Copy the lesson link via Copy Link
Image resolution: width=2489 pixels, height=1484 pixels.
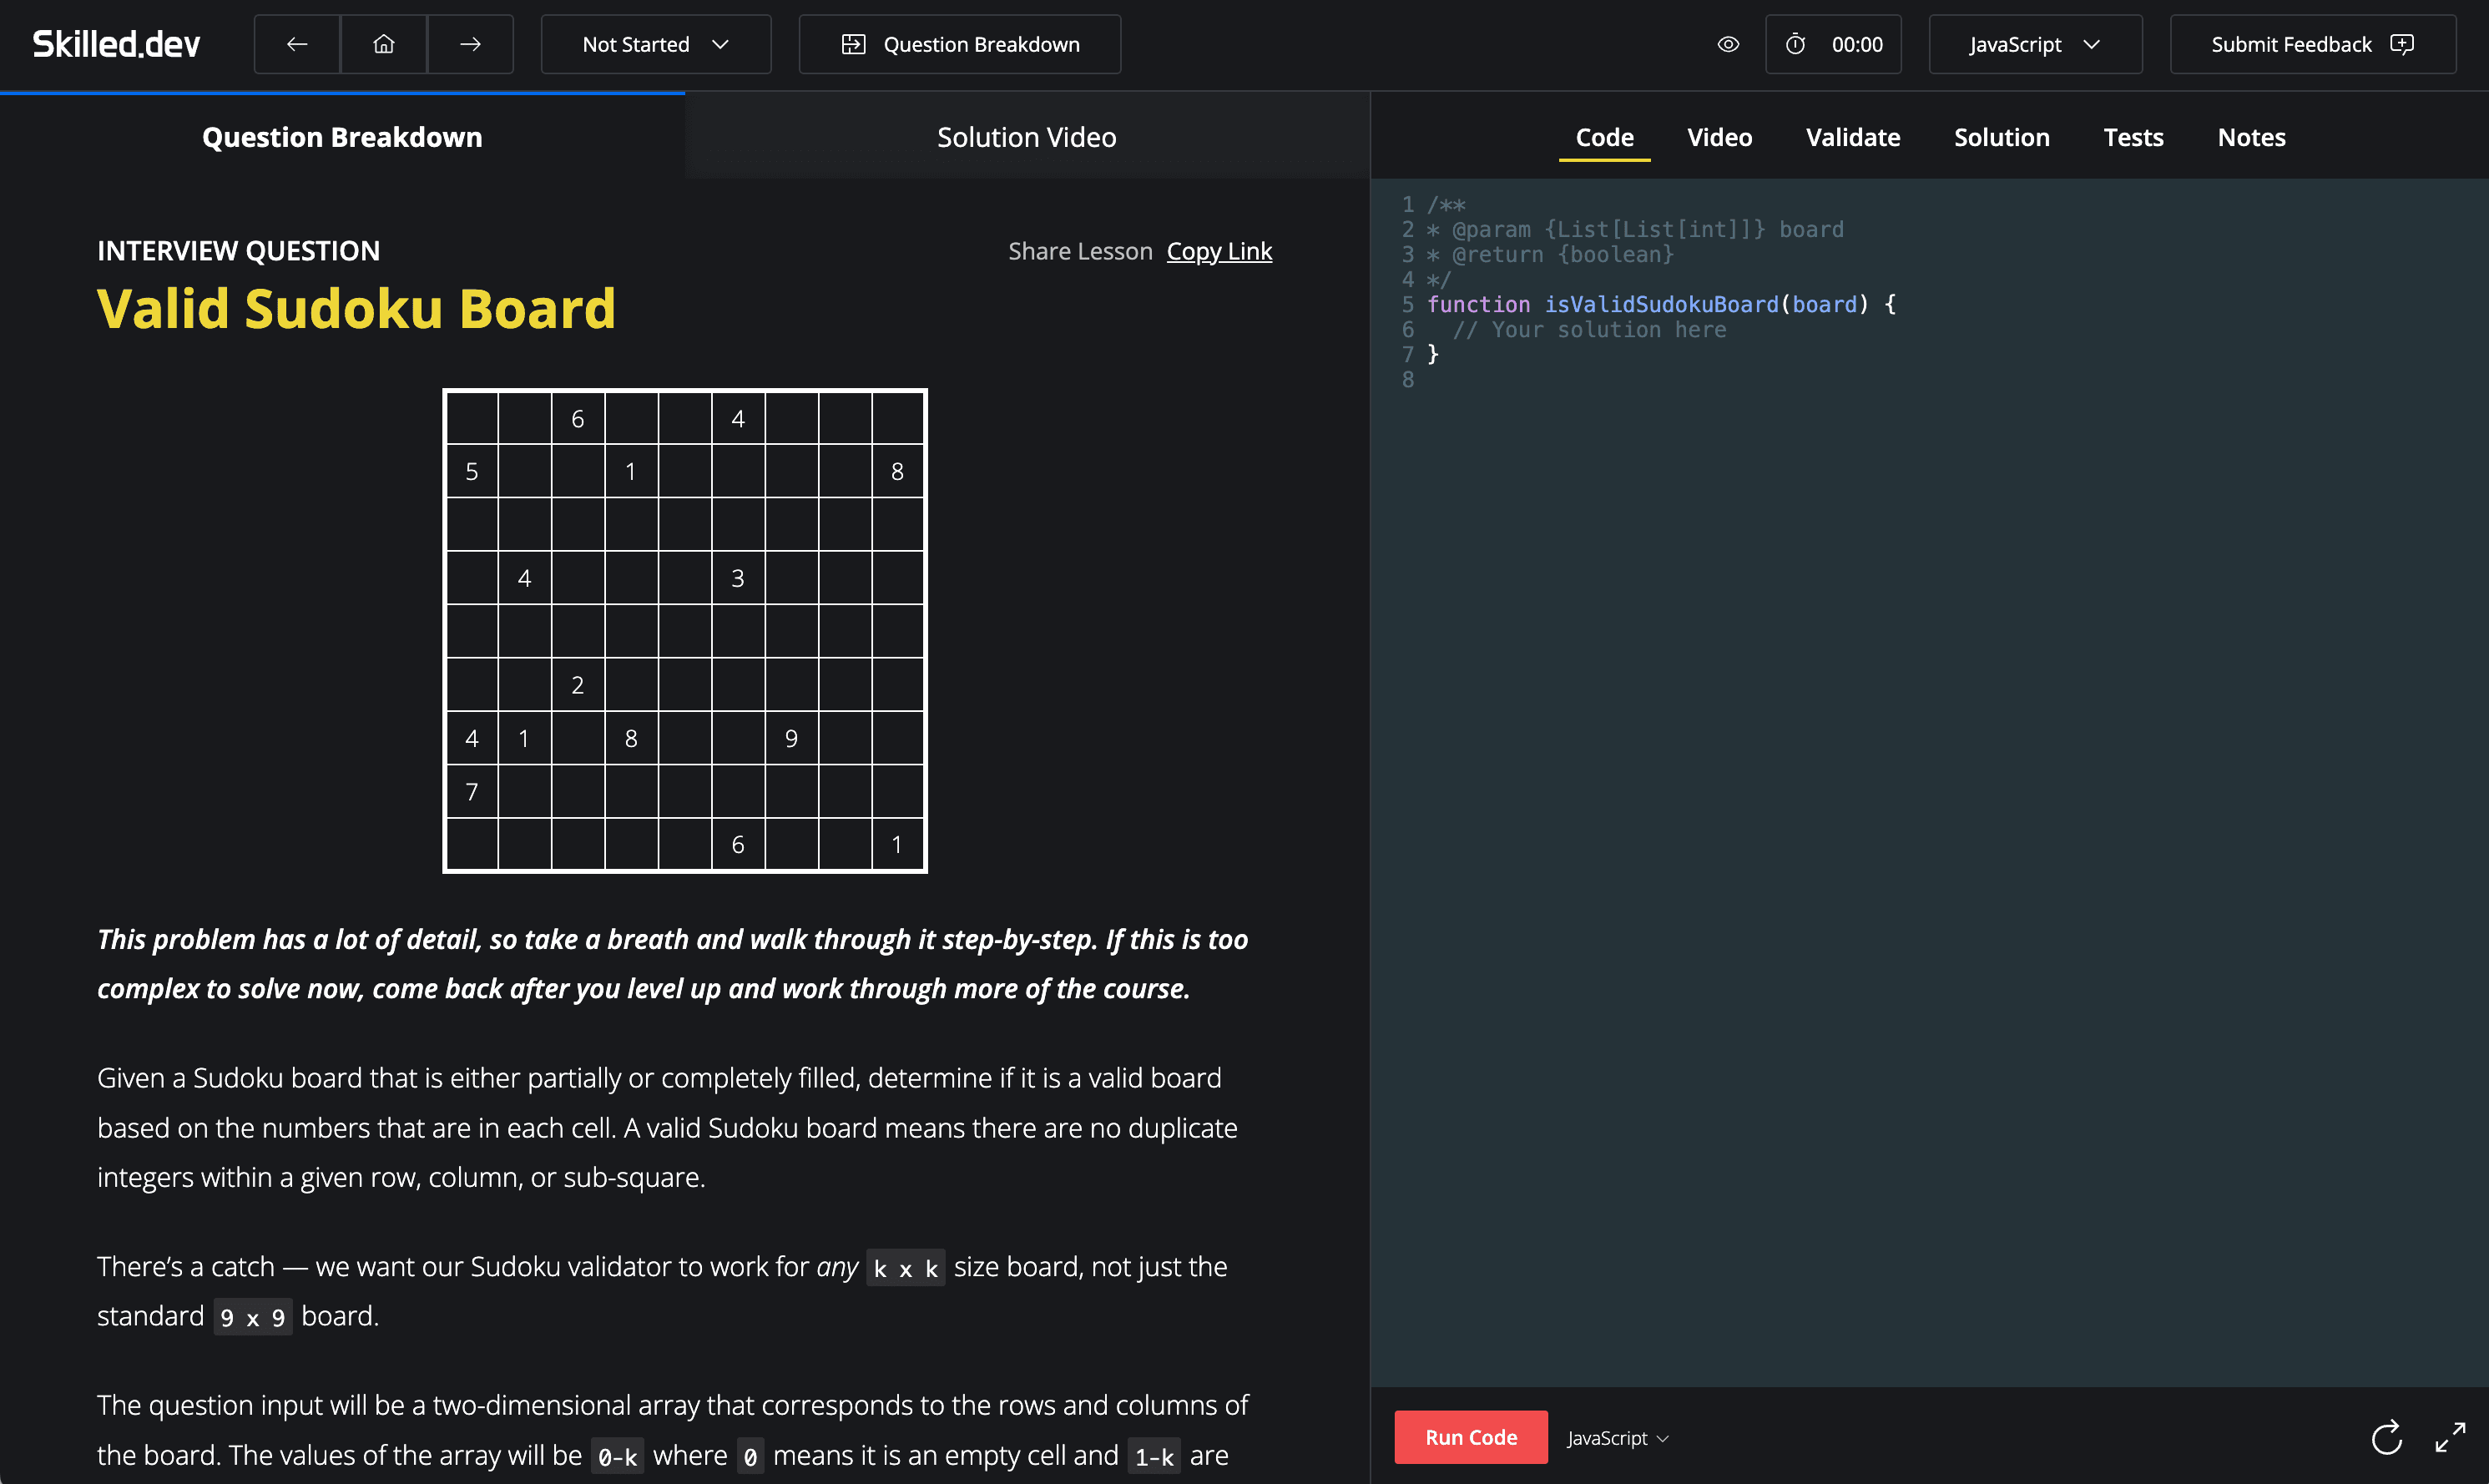[x=1219, y=251]
